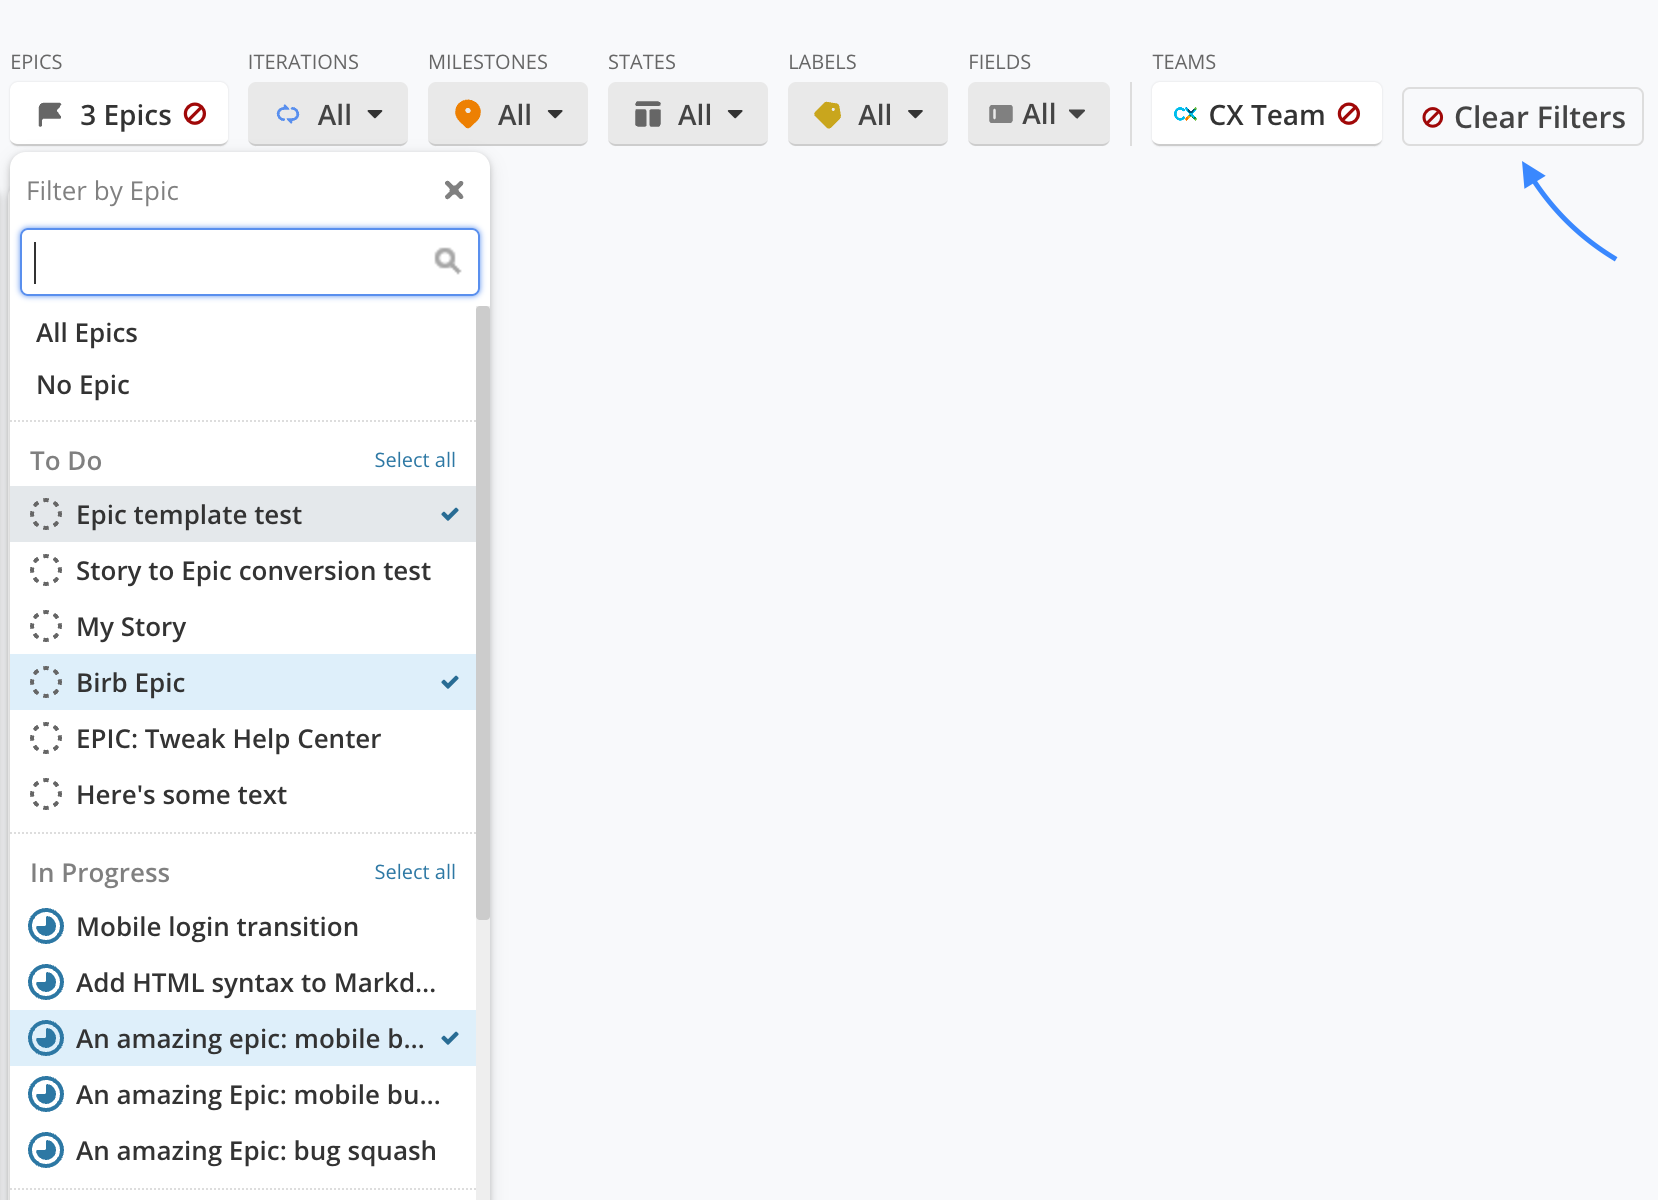Remove the 3 Epics filter via red cancel icon
Image resolution: width=1658 pixels, height=1200 pixels.
196,114
